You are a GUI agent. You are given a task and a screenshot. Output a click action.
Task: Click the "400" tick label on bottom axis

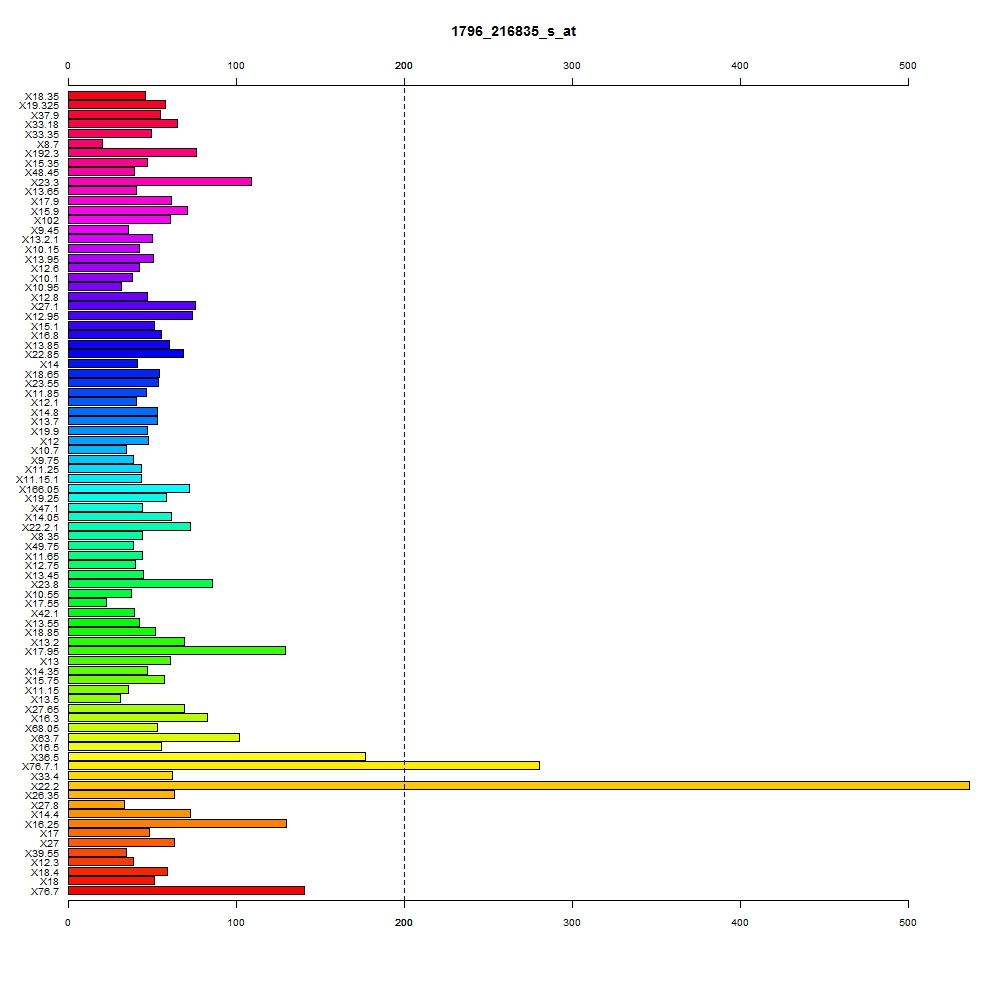740,922
